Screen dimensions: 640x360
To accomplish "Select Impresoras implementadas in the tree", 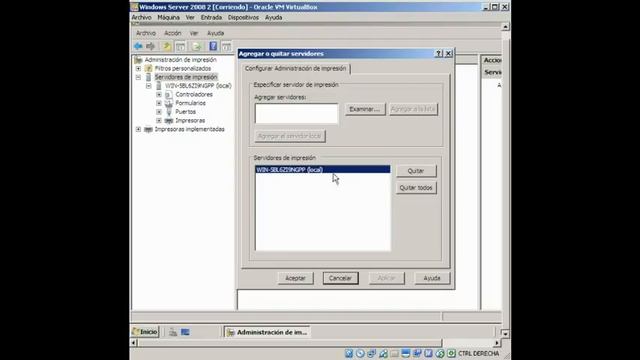I will 189,129.
